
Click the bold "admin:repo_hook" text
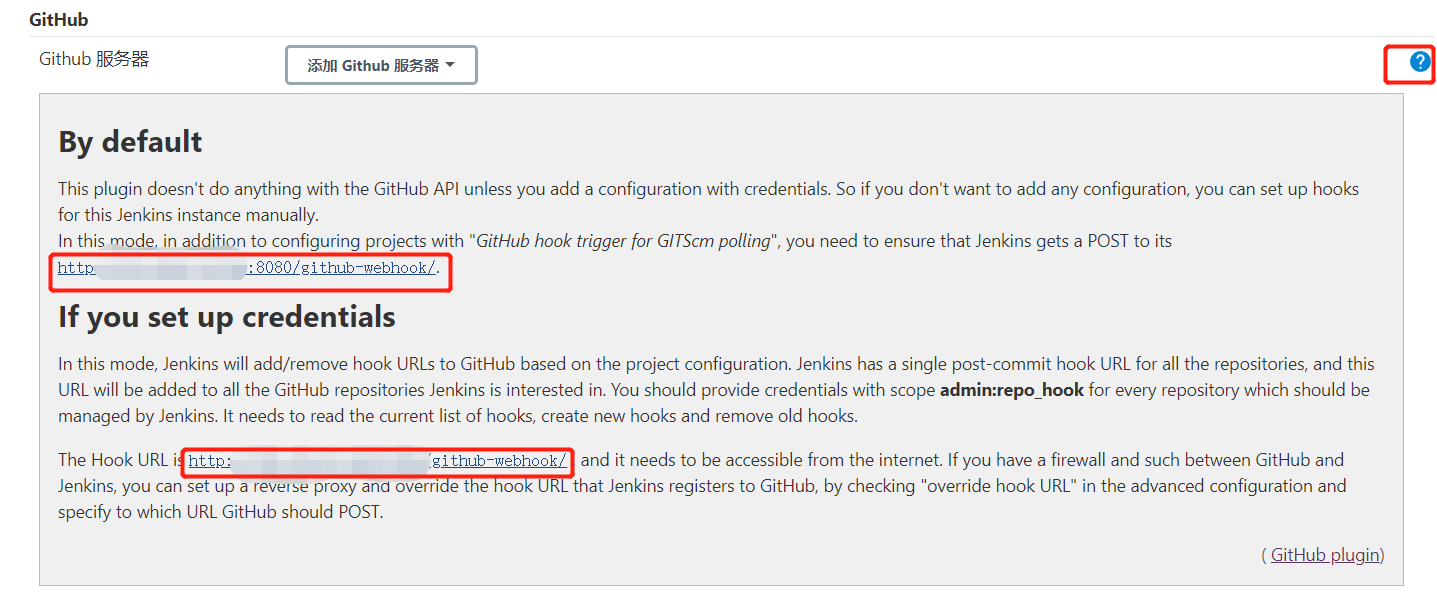pyautogui.click(x=1012, y=390)
